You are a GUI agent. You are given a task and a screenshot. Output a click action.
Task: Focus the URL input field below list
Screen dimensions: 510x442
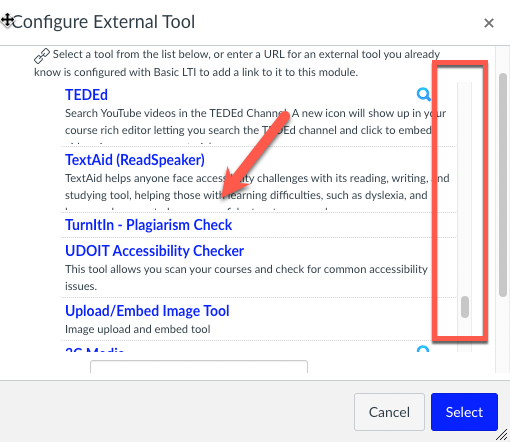pos(199,366)
